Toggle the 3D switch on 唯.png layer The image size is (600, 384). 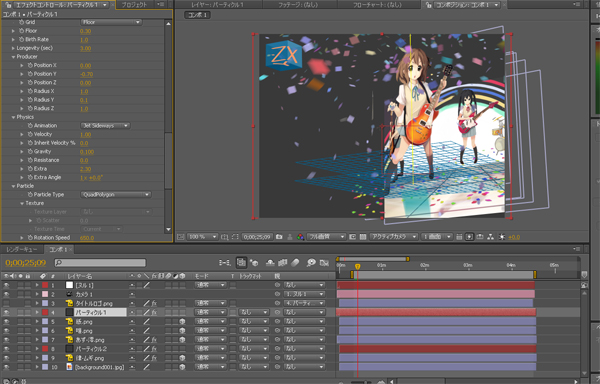click(183, 330)
